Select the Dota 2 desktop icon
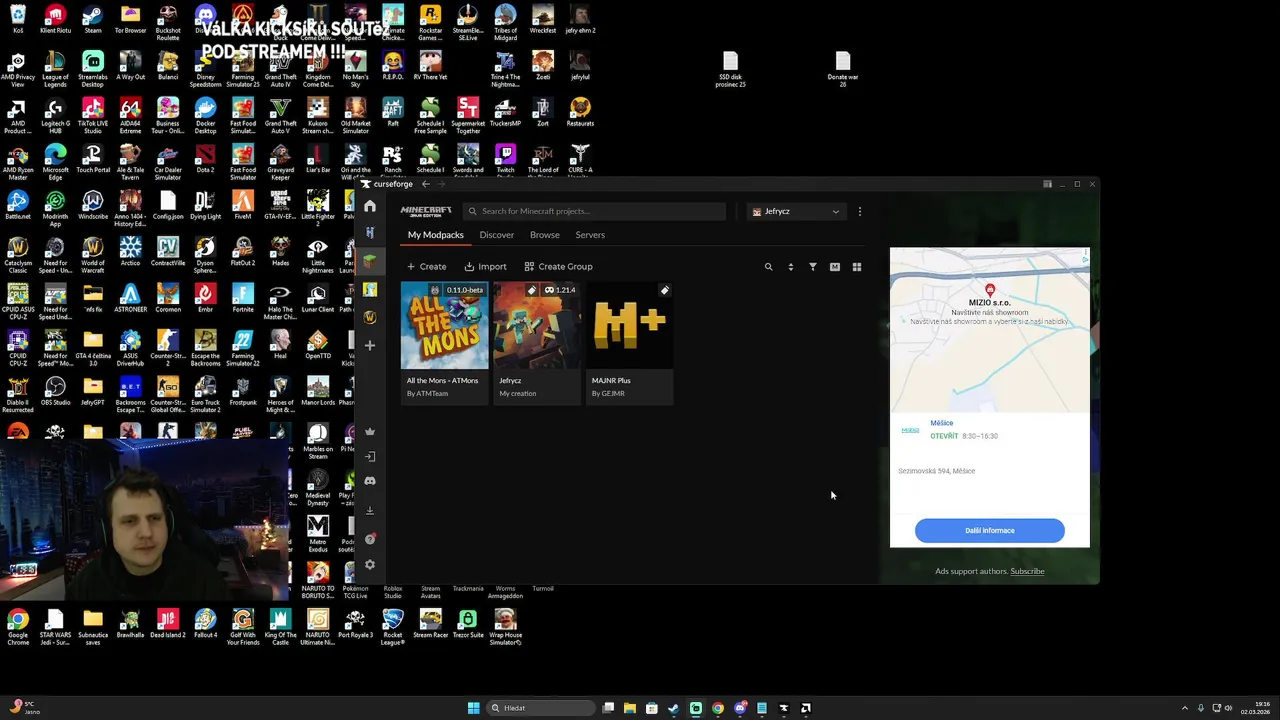 coord(205,160)
